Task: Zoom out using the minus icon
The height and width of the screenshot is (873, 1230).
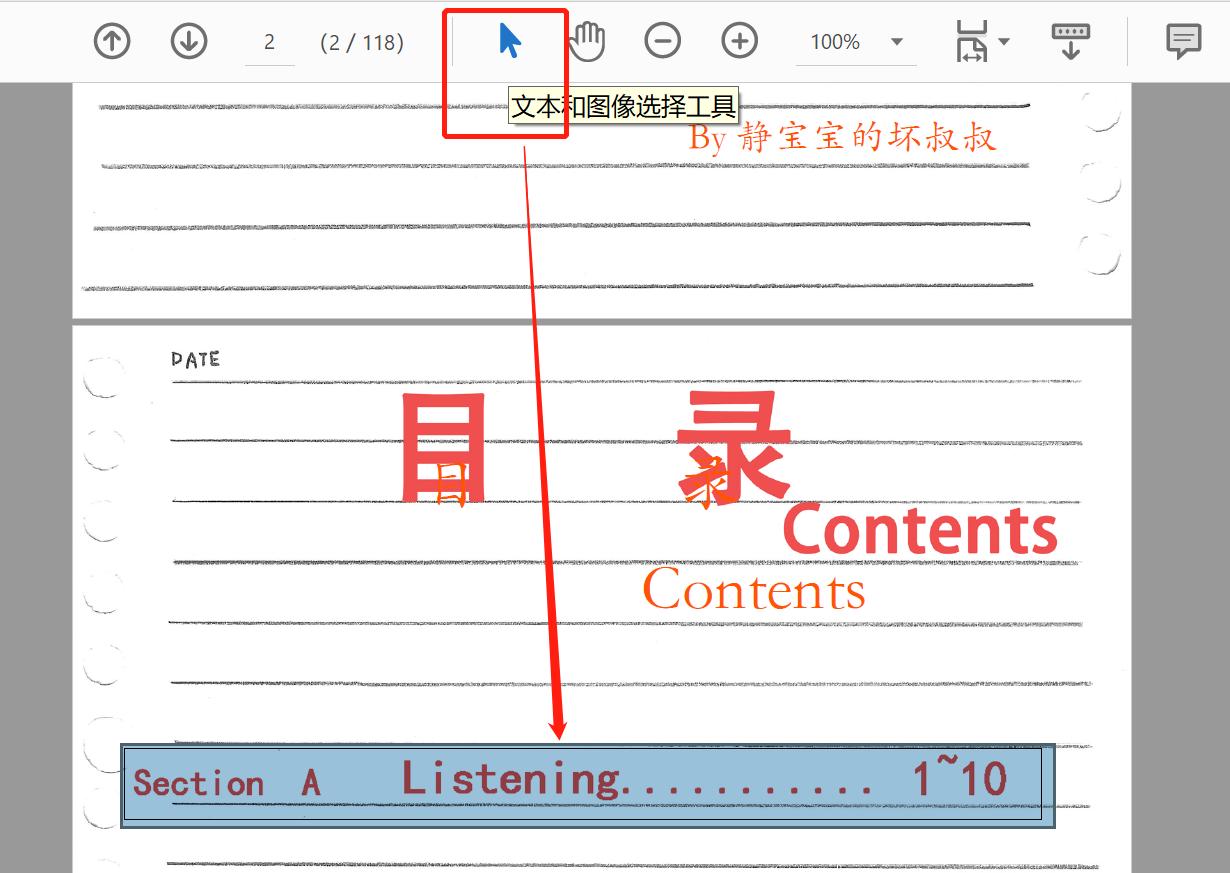Action: (x=663, y=40)
